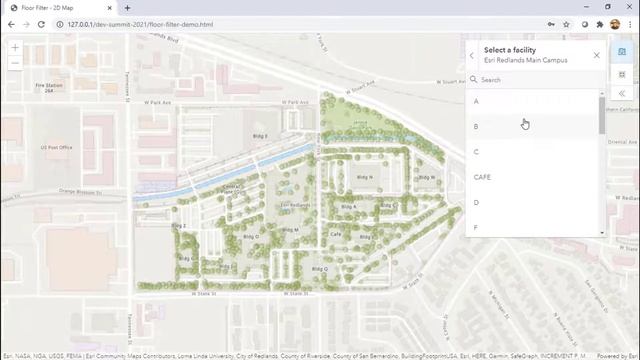Click the facility list scrollbar thumb
640x360 pixels.
[602, 116]
